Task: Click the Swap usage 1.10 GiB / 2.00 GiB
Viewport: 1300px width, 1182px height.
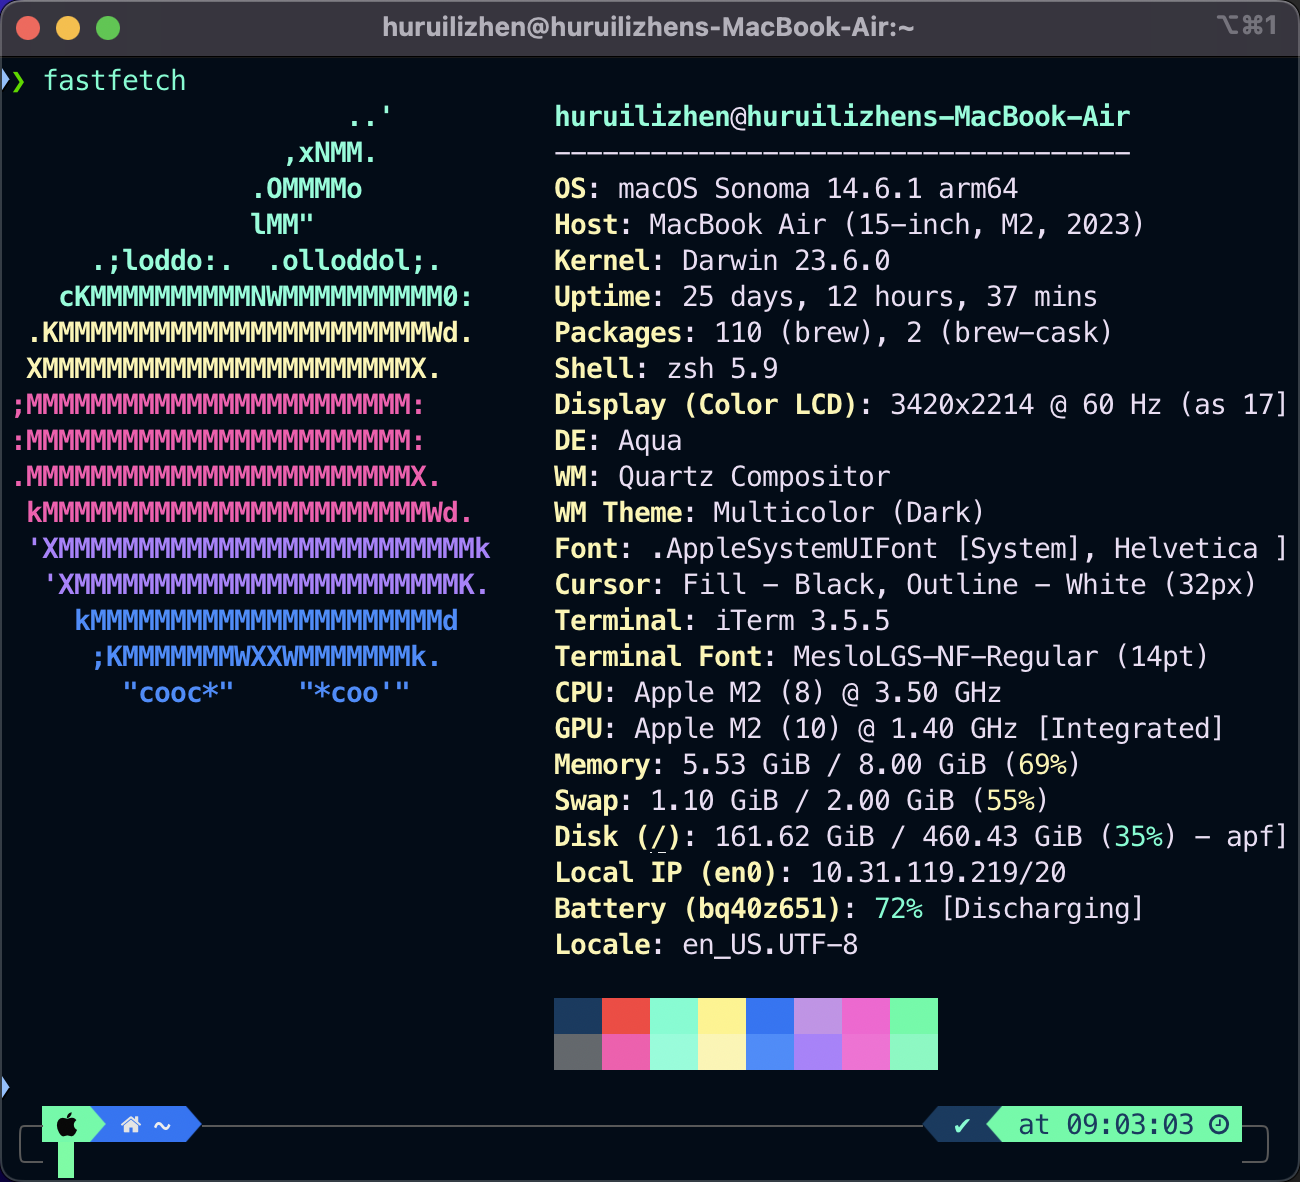Action: coord(802,801)
